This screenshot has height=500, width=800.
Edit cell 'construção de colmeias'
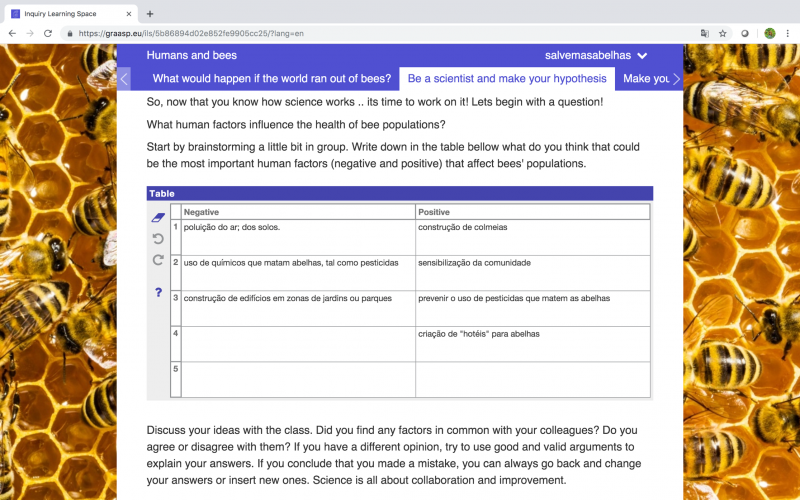click(x=533, y=238)
